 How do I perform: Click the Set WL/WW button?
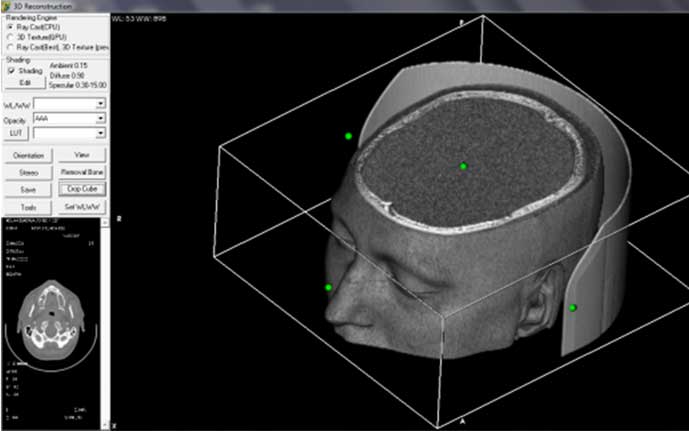pos(82,206)
